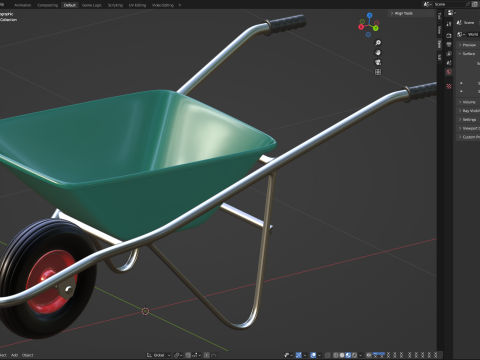Viewport: 480px width, 360px height.
Task: Open the overlays options dropdown arrow
Action: click(319, 355)
